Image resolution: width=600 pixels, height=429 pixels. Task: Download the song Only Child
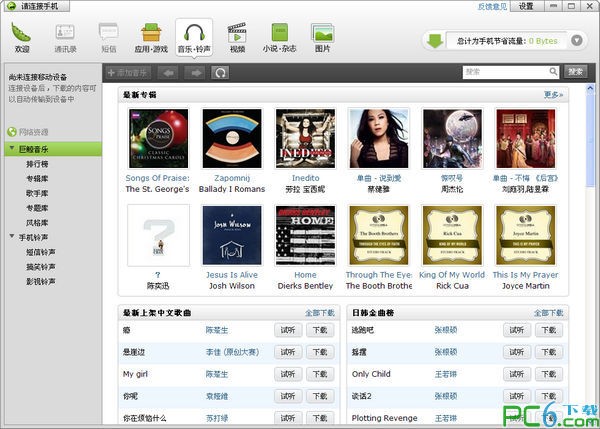549,374
